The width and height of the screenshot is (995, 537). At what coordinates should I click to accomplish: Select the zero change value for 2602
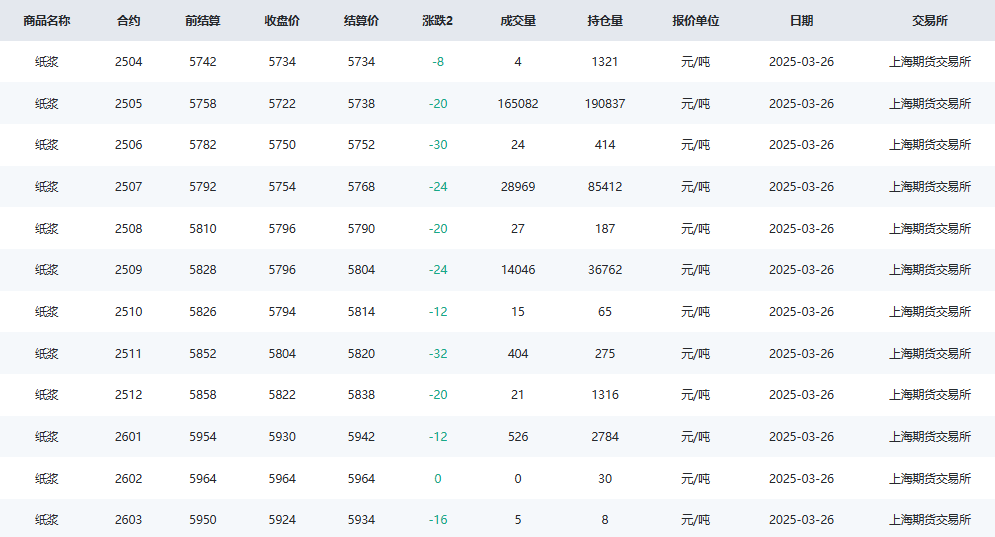coord(437,479)
